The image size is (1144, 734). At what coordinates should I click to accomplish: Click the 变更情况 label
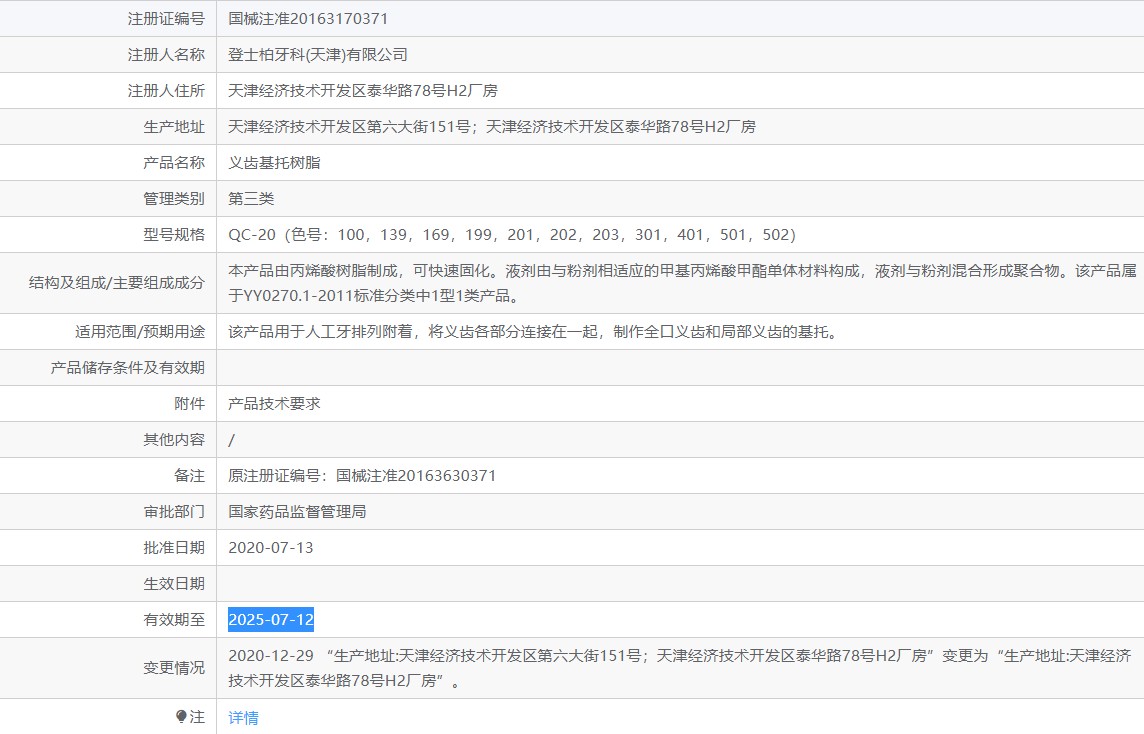click(x=174, y=668)
